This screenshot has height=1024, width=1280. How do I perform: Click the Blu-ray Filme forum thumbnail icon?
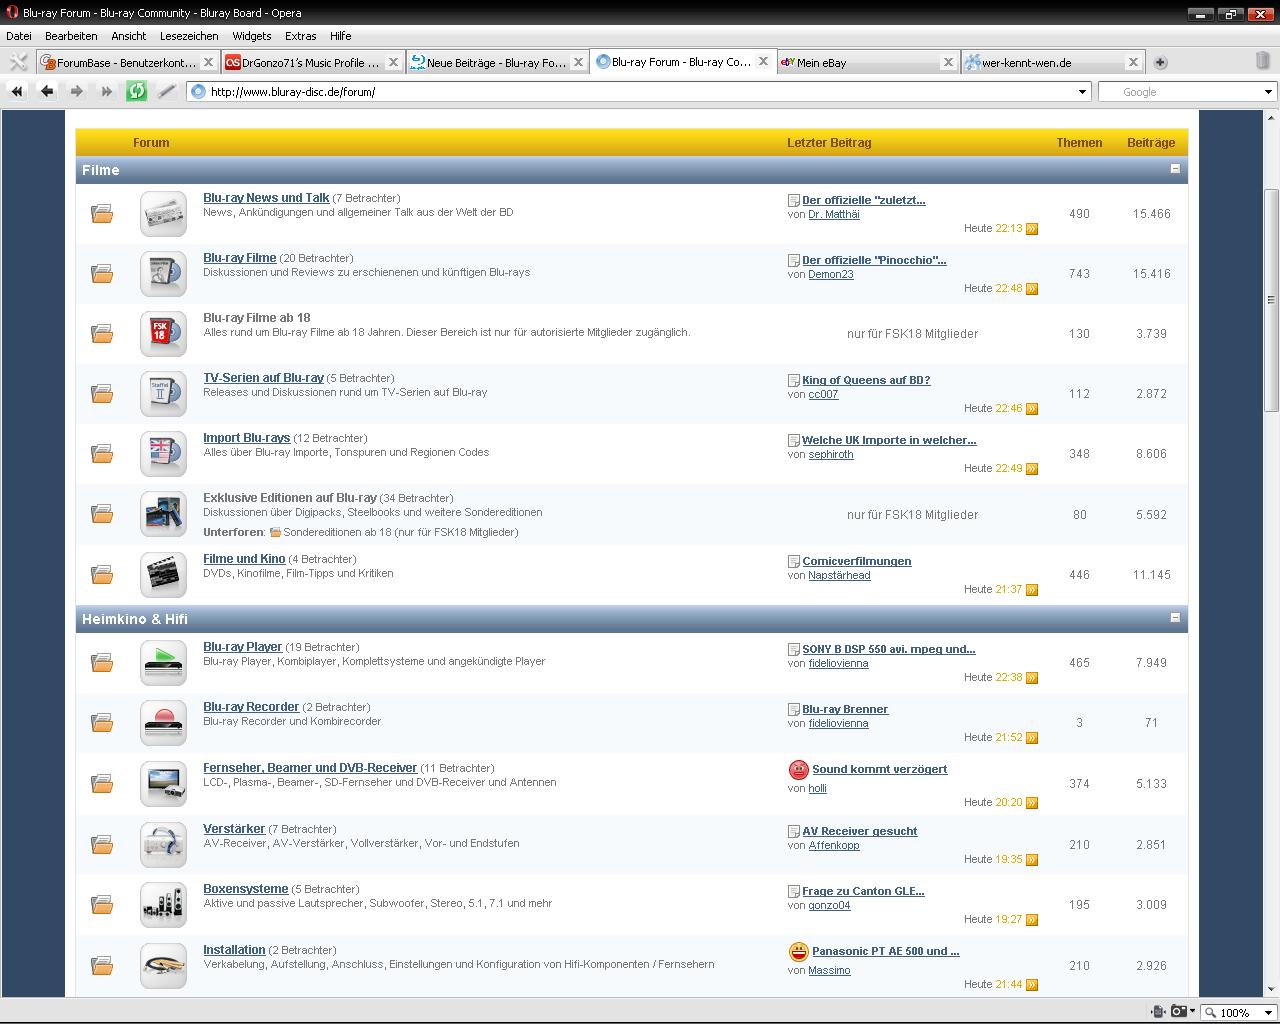(163, 274)
